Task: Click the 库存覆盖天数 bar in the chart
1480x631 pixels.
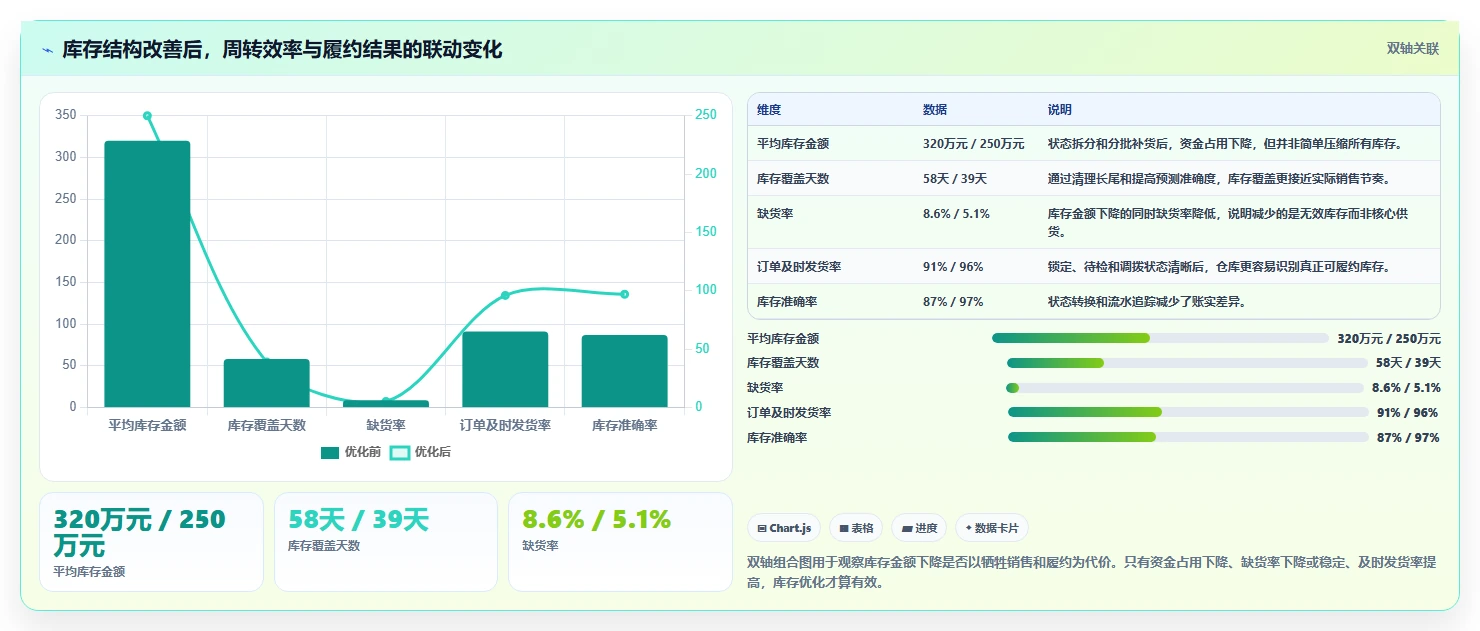Action: 266,383
